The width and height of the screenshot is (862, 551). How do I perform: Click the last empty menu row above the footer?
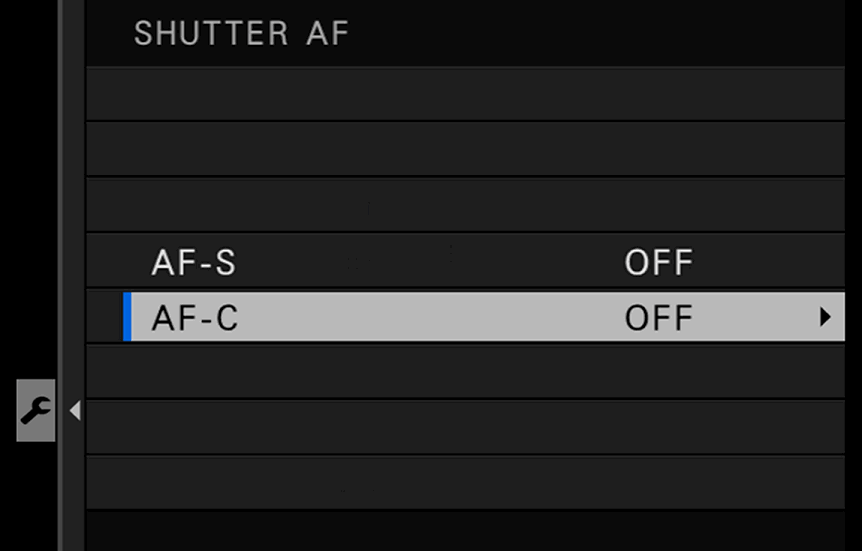(465, 482)
